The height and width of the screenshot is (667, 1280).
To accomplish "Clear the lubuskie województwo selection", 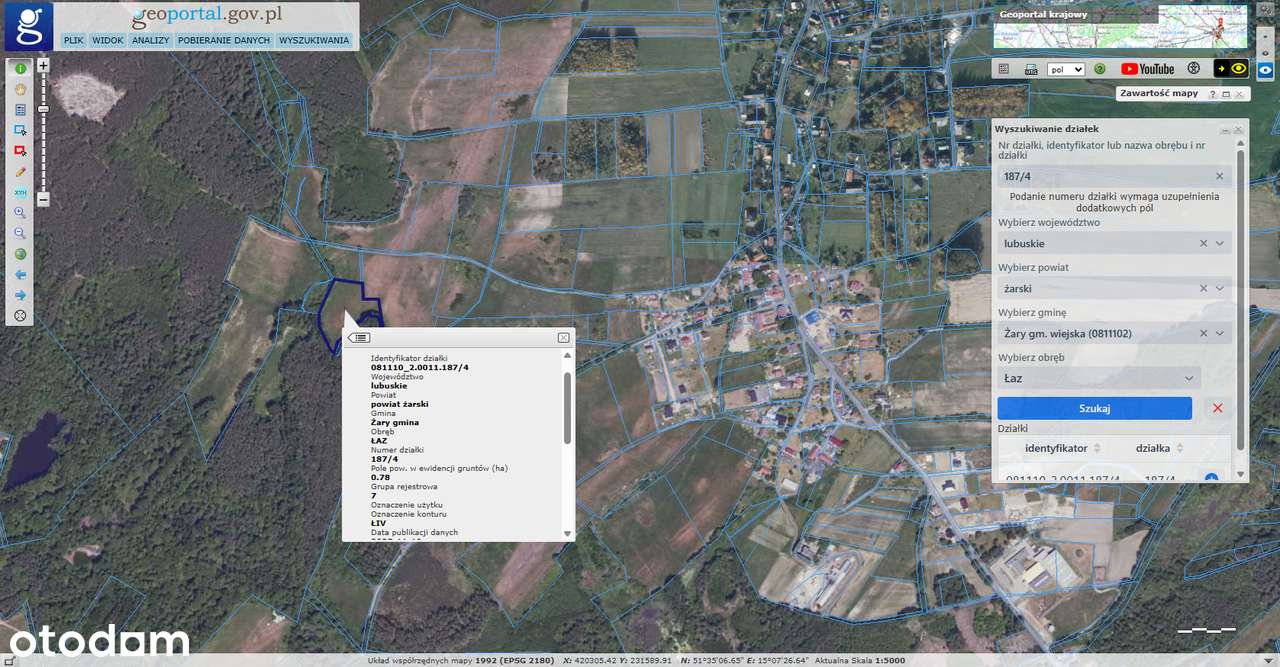I will pyautogui.click(x=1204, y=243).
